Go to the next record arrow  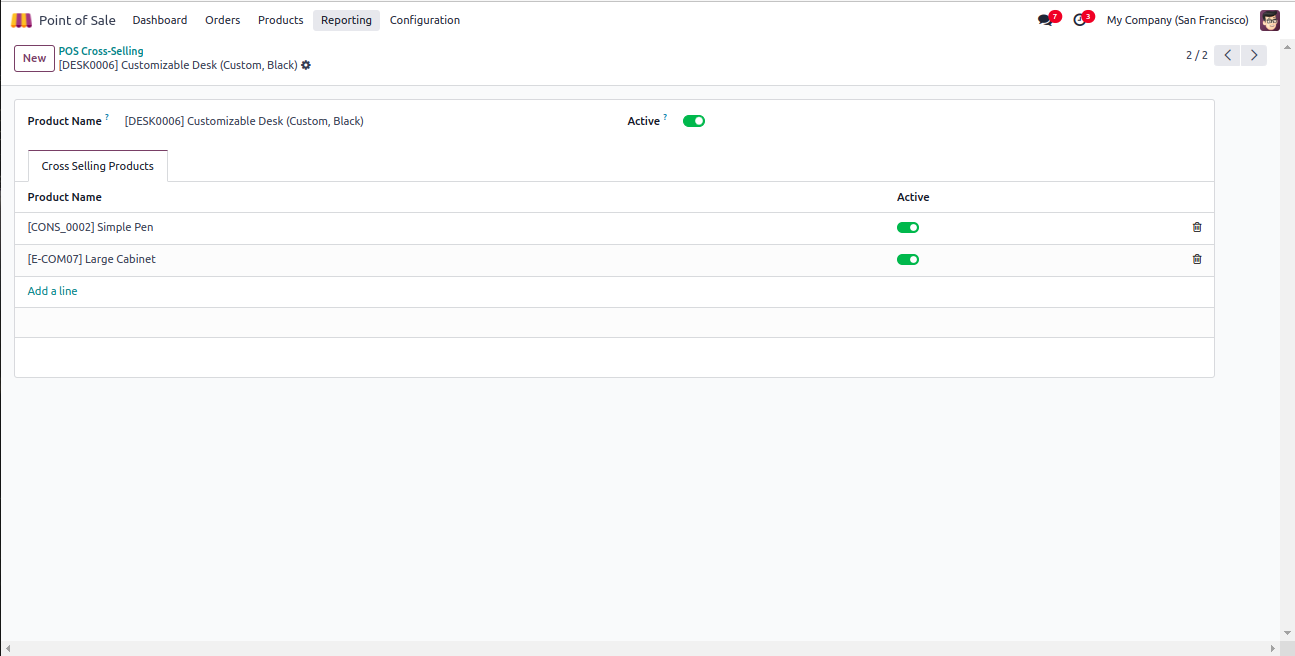[x=1253, y=55]
